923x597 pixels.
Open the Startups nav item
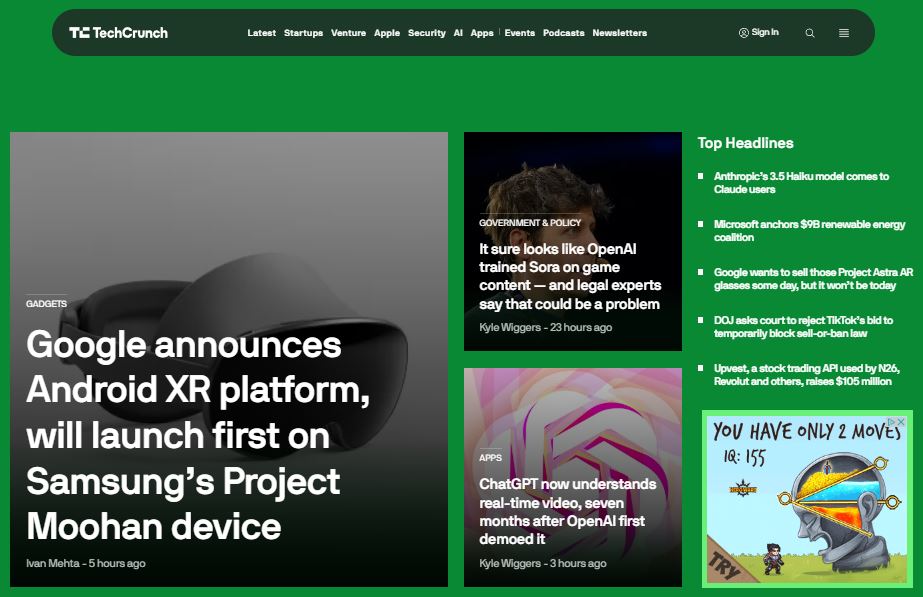tap(303, 33)
